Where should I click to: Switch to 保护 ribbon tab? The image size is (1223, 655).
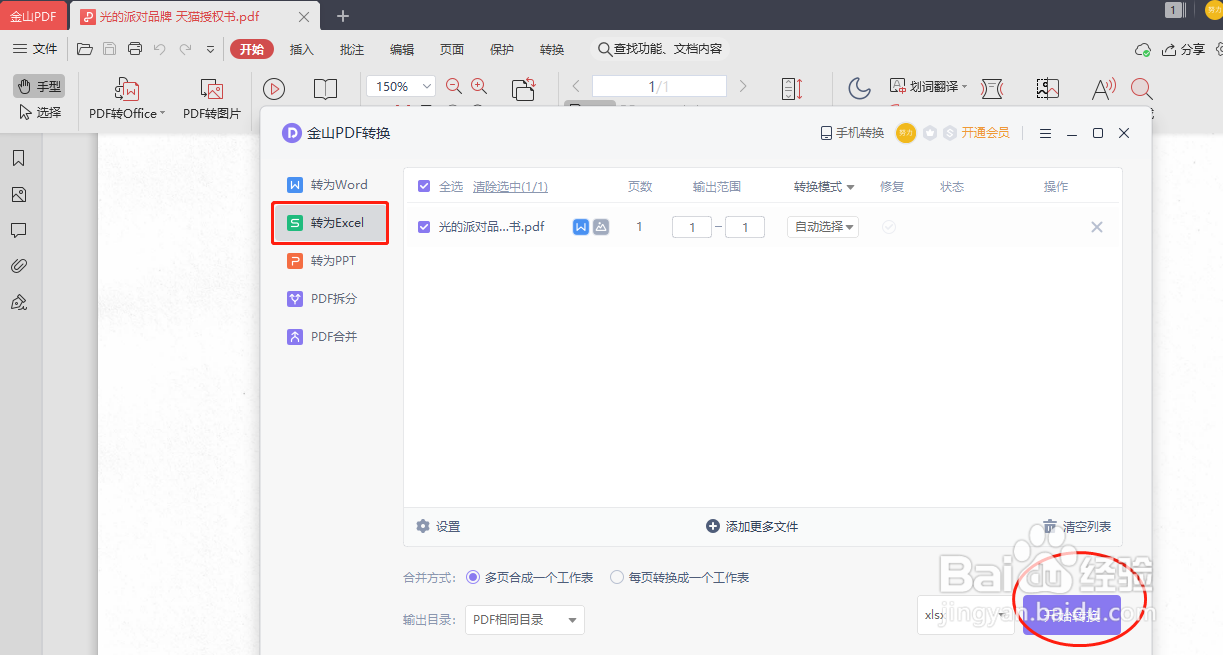[502, 50]
